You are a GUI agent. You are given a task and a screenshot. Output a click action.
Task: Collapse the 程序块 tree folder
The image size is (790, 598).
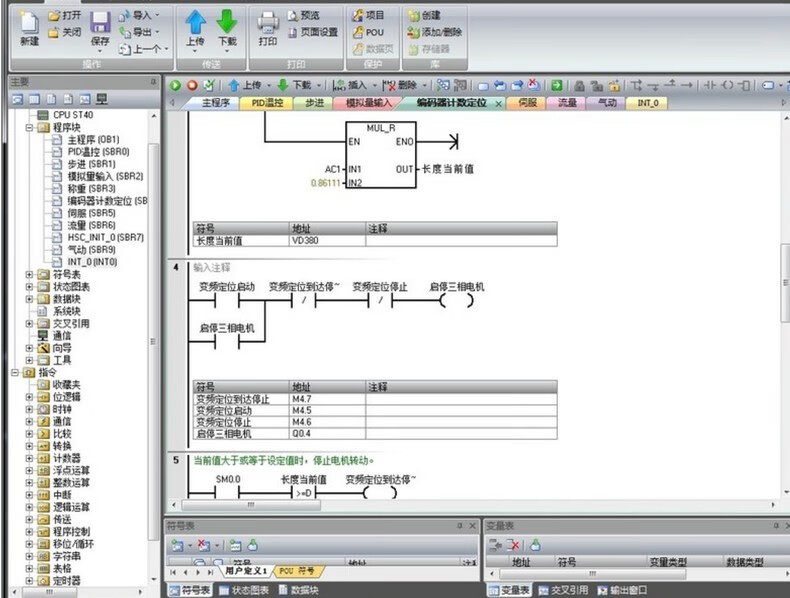click(29, 128)
